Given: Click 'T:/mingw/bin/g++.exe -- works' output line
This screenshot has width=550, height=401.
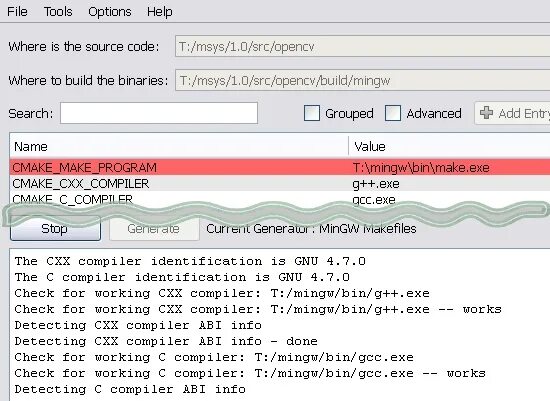Looking at the screenshot, I should click(x=258, y=309).
